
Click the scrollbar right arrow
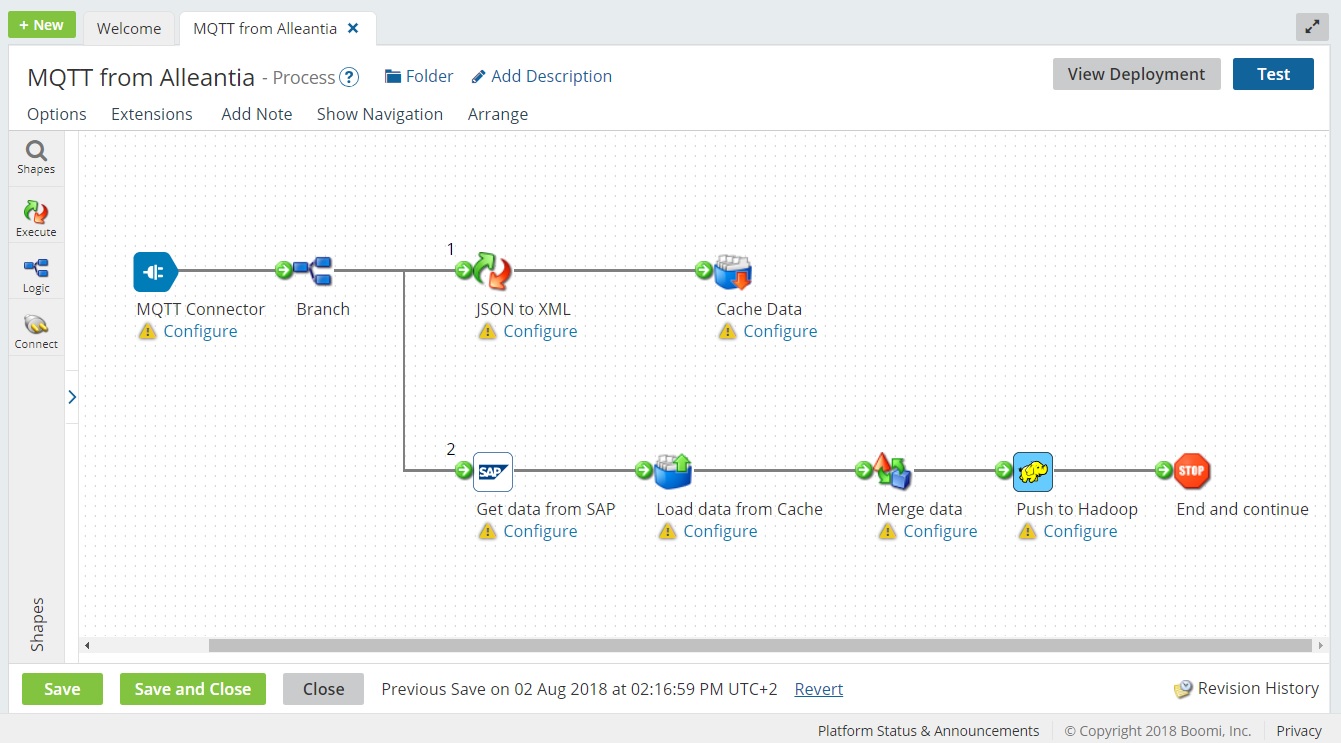point(1322,646)
